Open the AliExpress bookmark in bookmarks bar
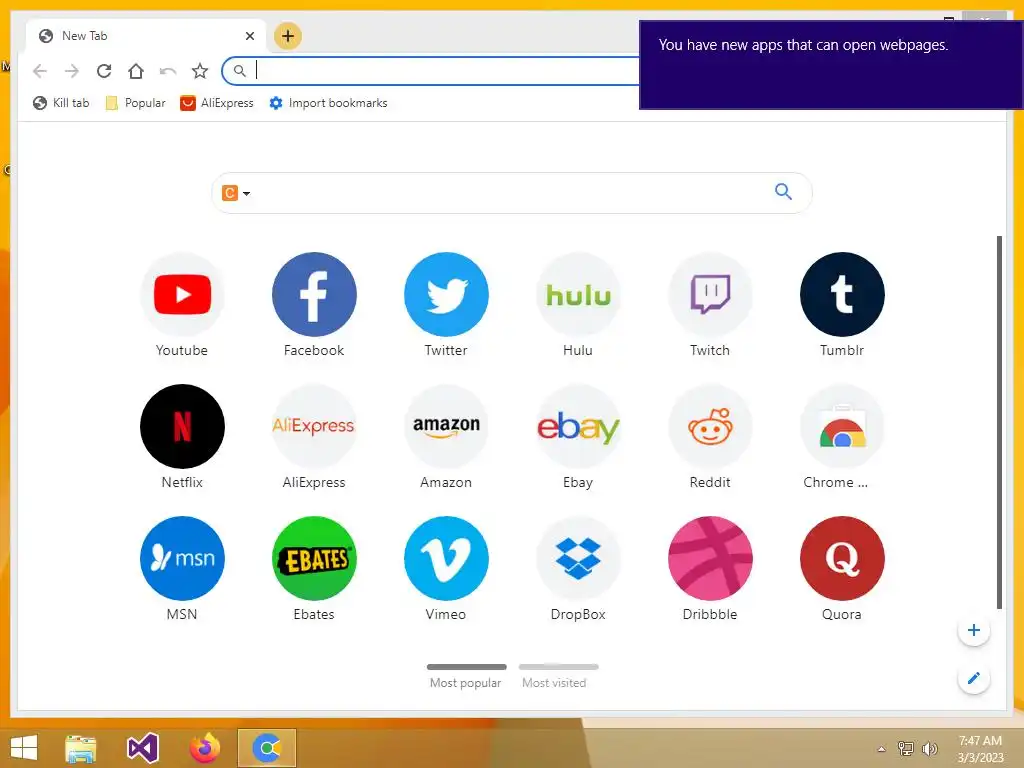 [x=217, y=103]
